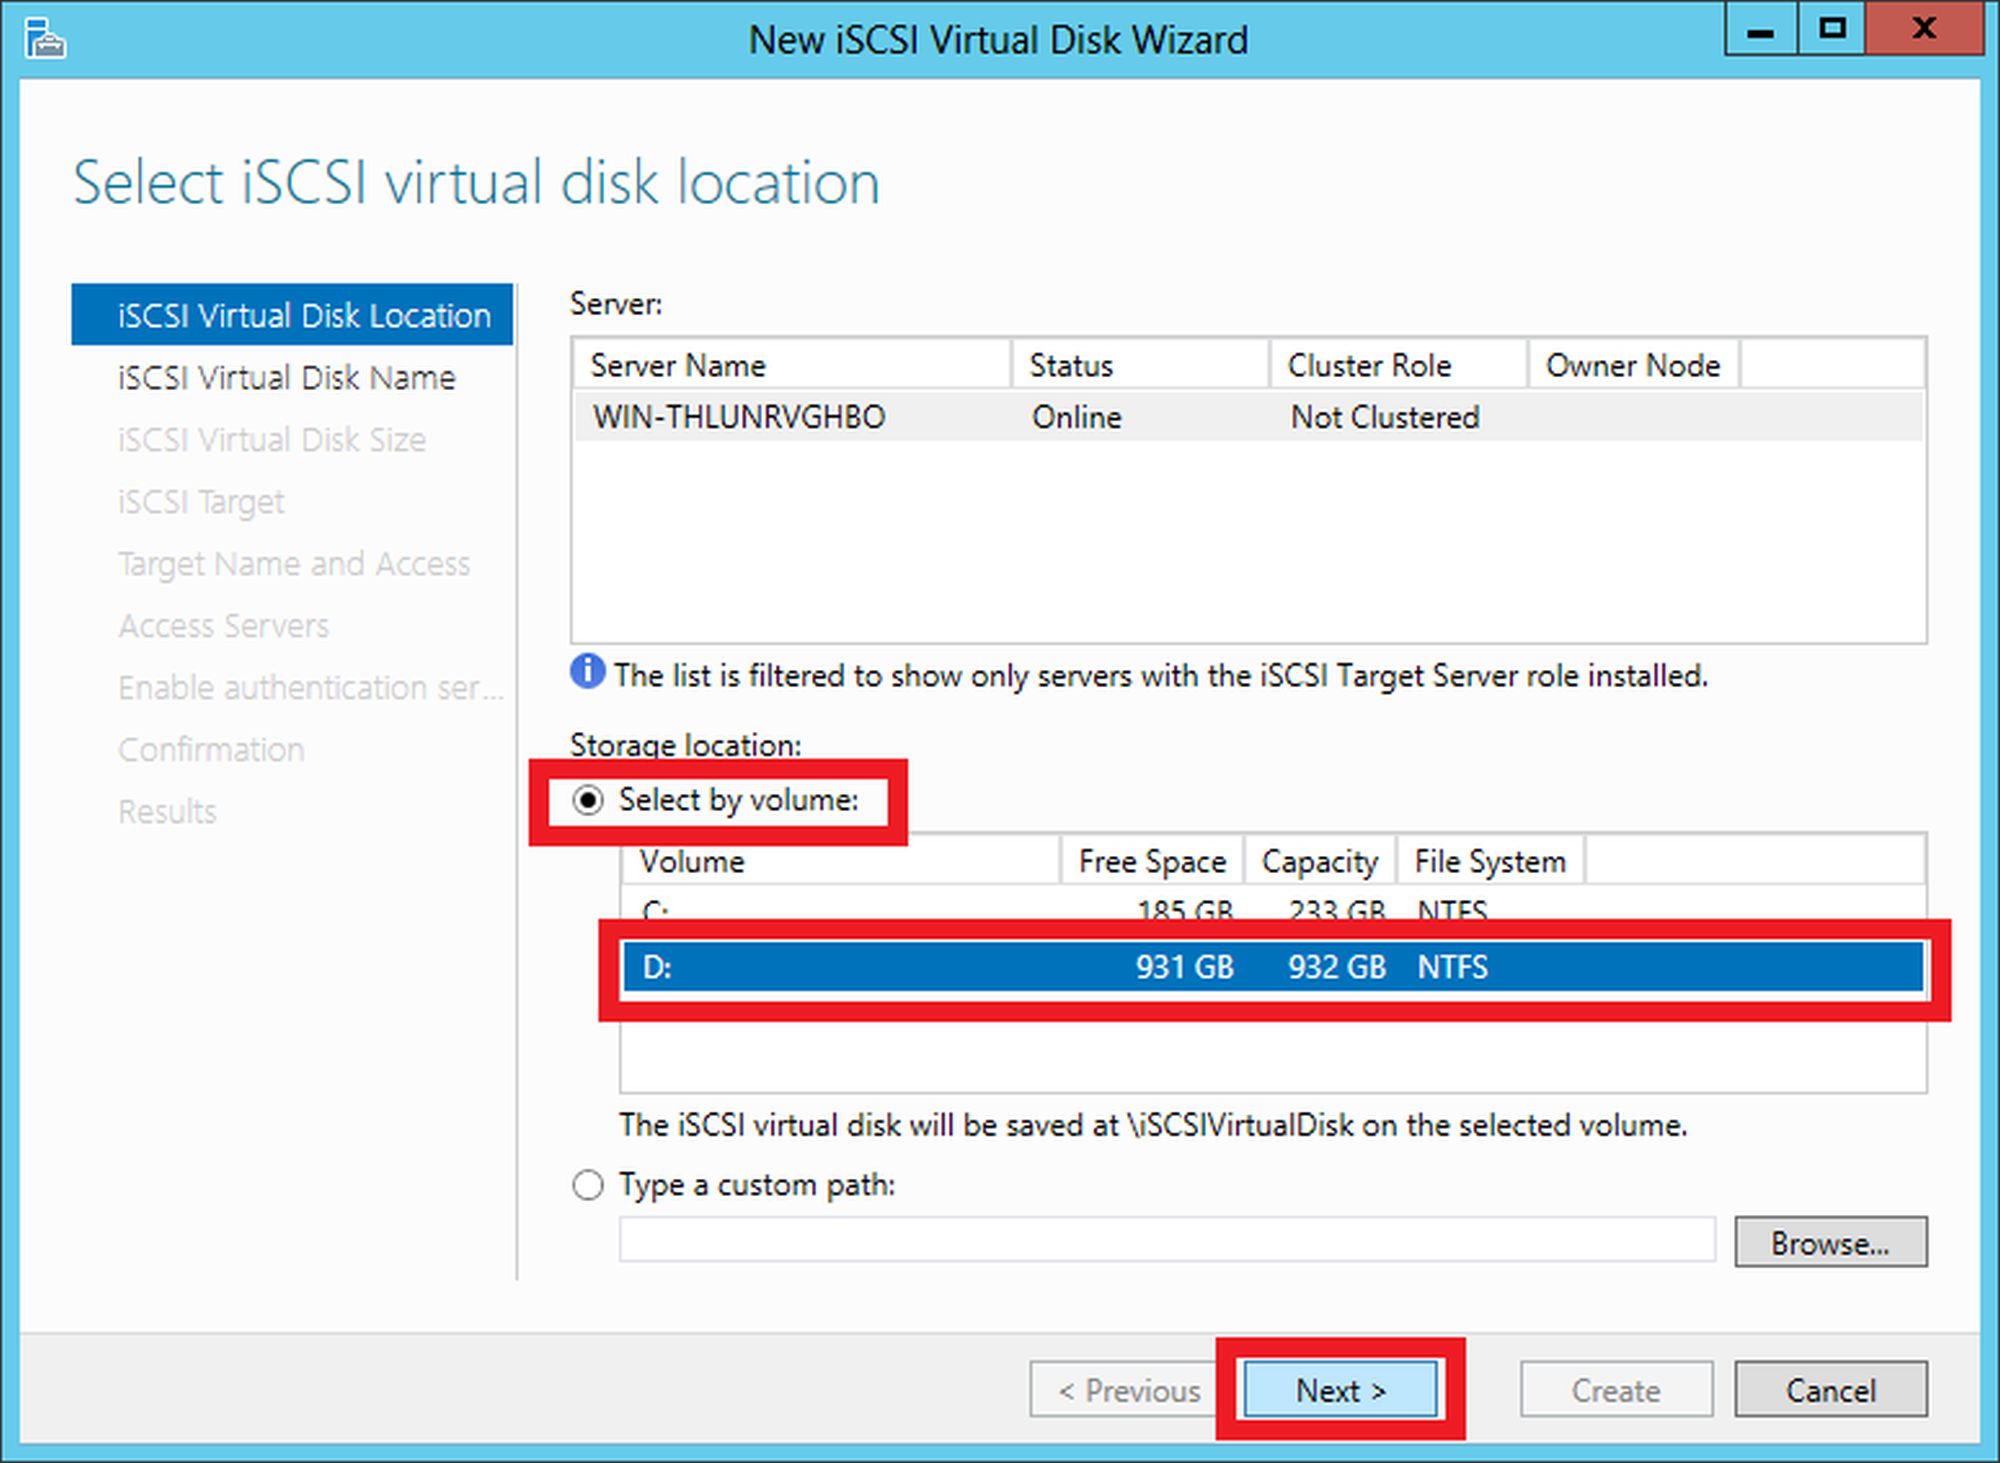The image size is (2000, 1463).
Task: Click the wizard icon in title bar
Action: pos(45,40)
